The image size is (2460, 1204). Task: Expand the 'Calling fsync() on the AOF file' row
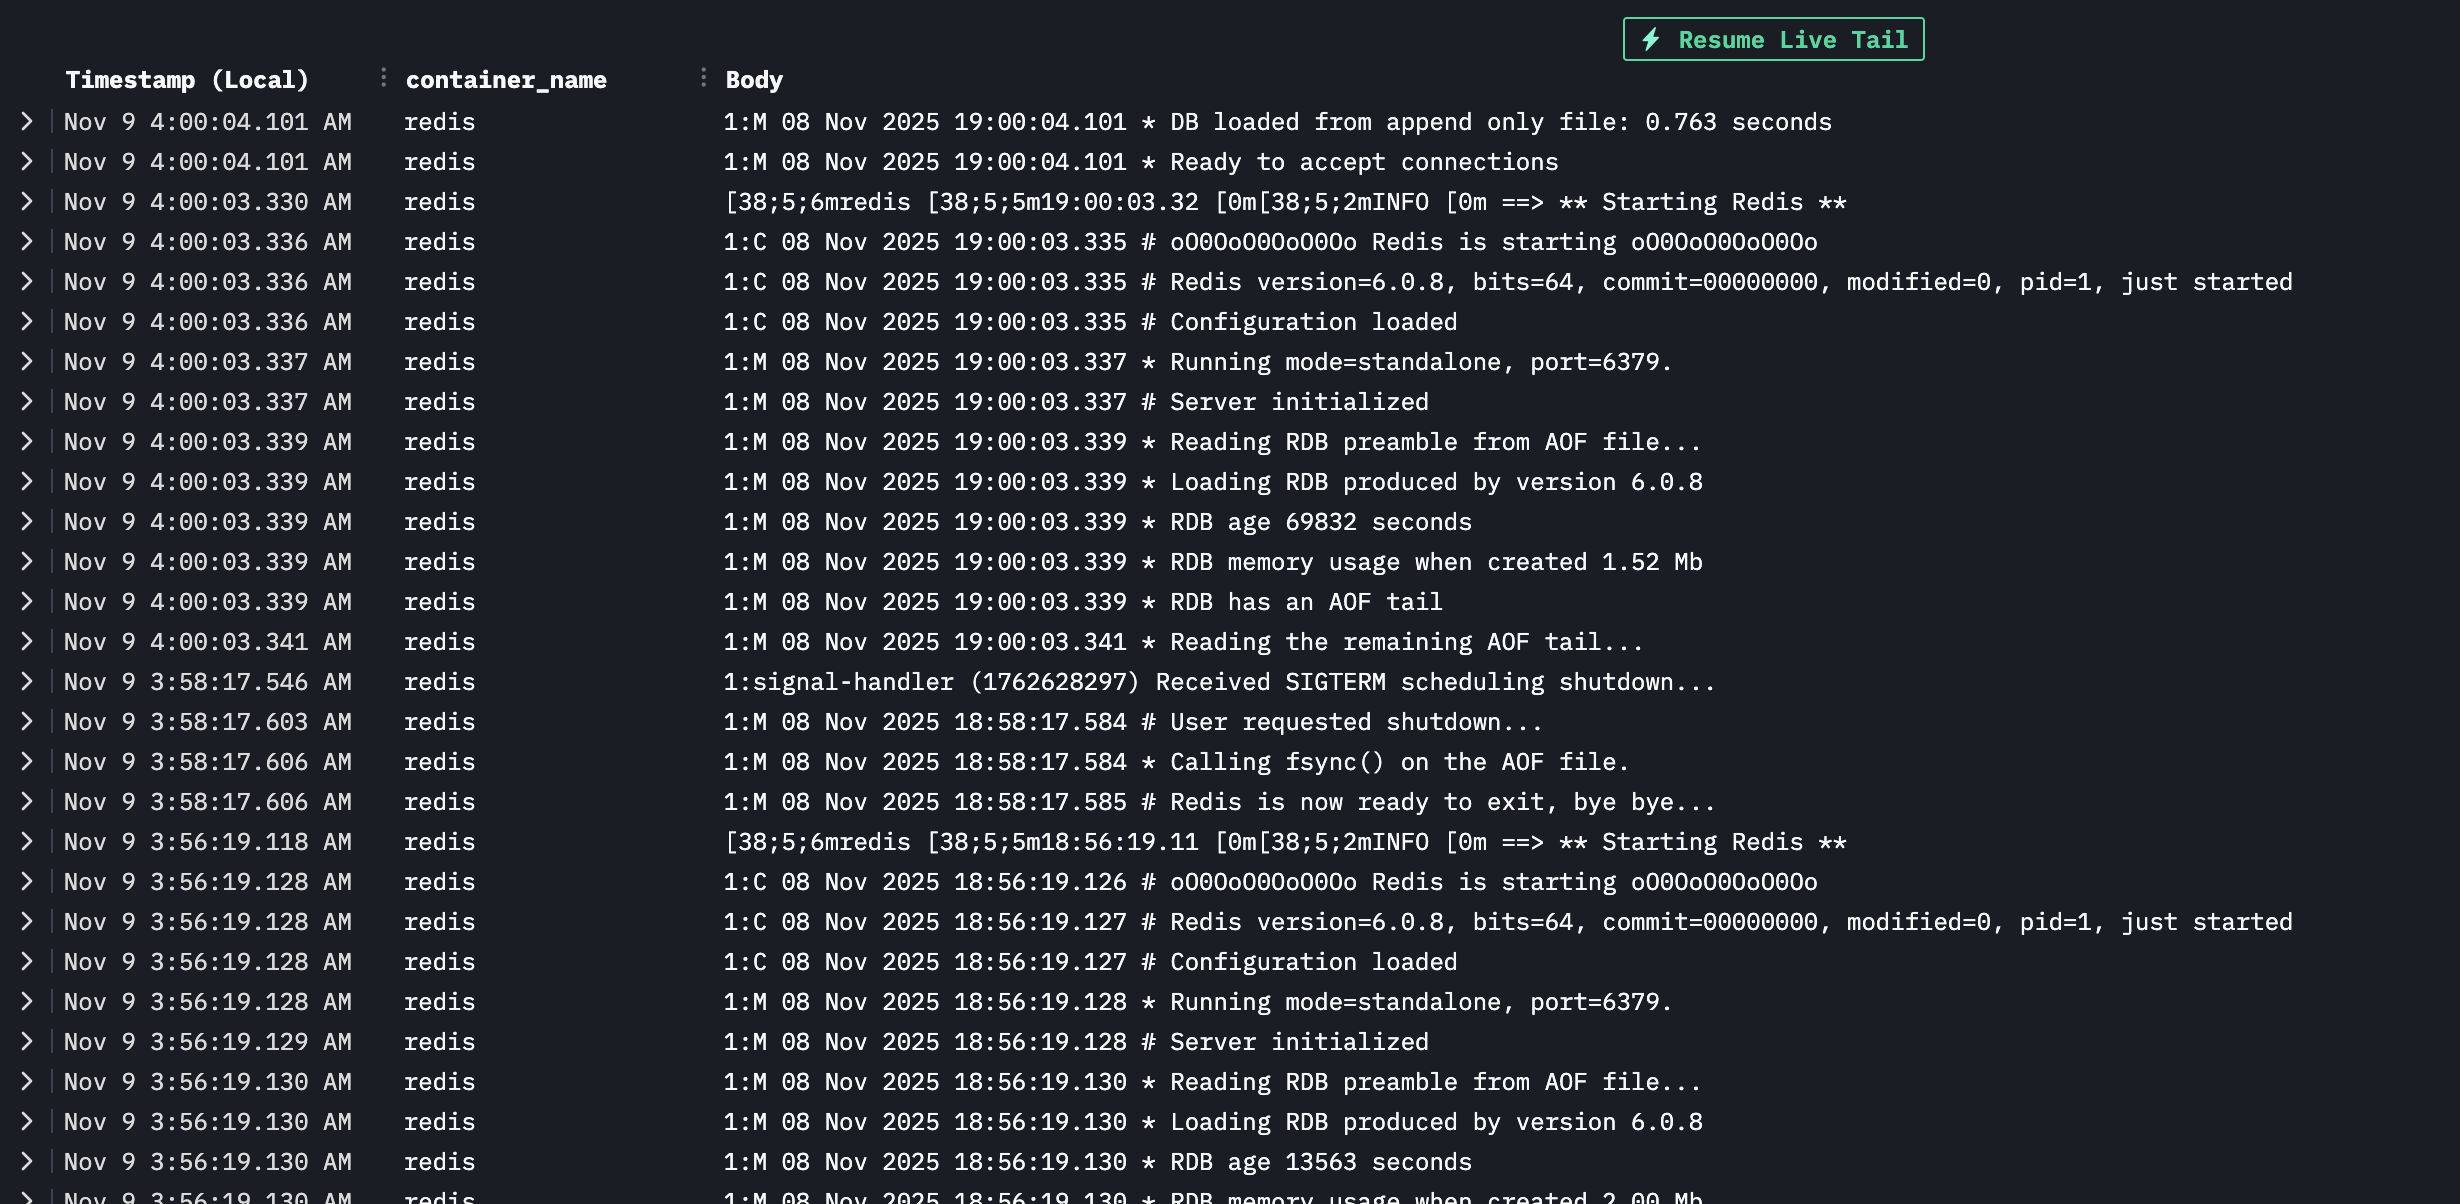pos(27,762)
